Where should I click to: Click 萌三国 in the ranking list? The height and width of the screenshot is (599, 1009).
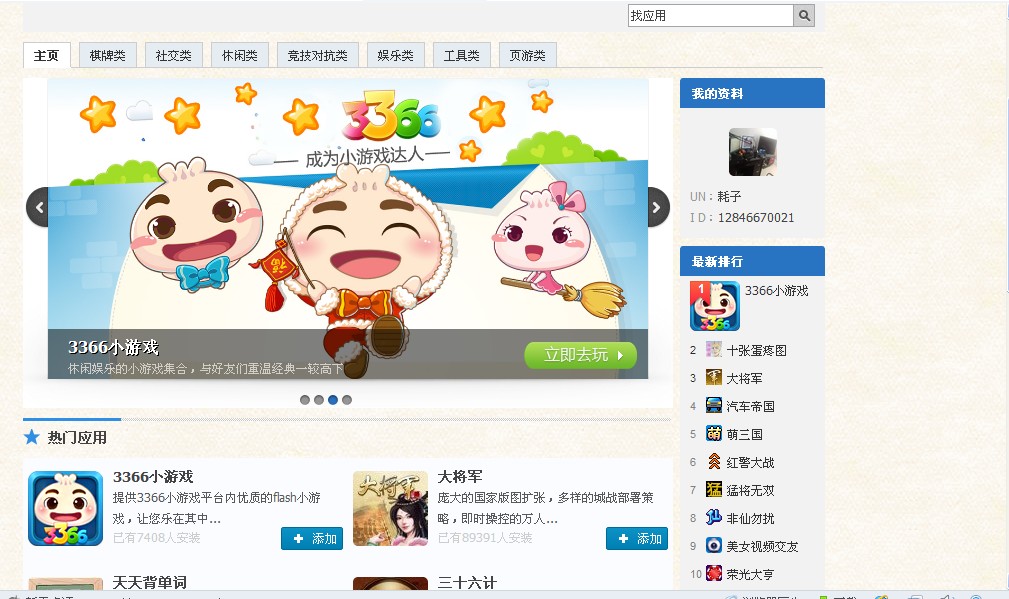point(745,434)
